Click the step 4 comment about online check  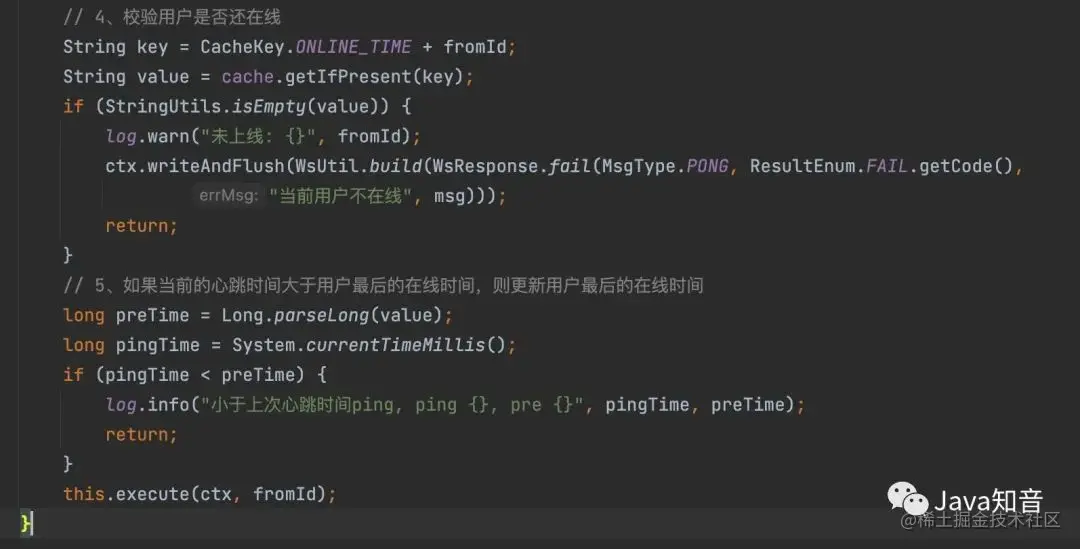pos(172,17)
